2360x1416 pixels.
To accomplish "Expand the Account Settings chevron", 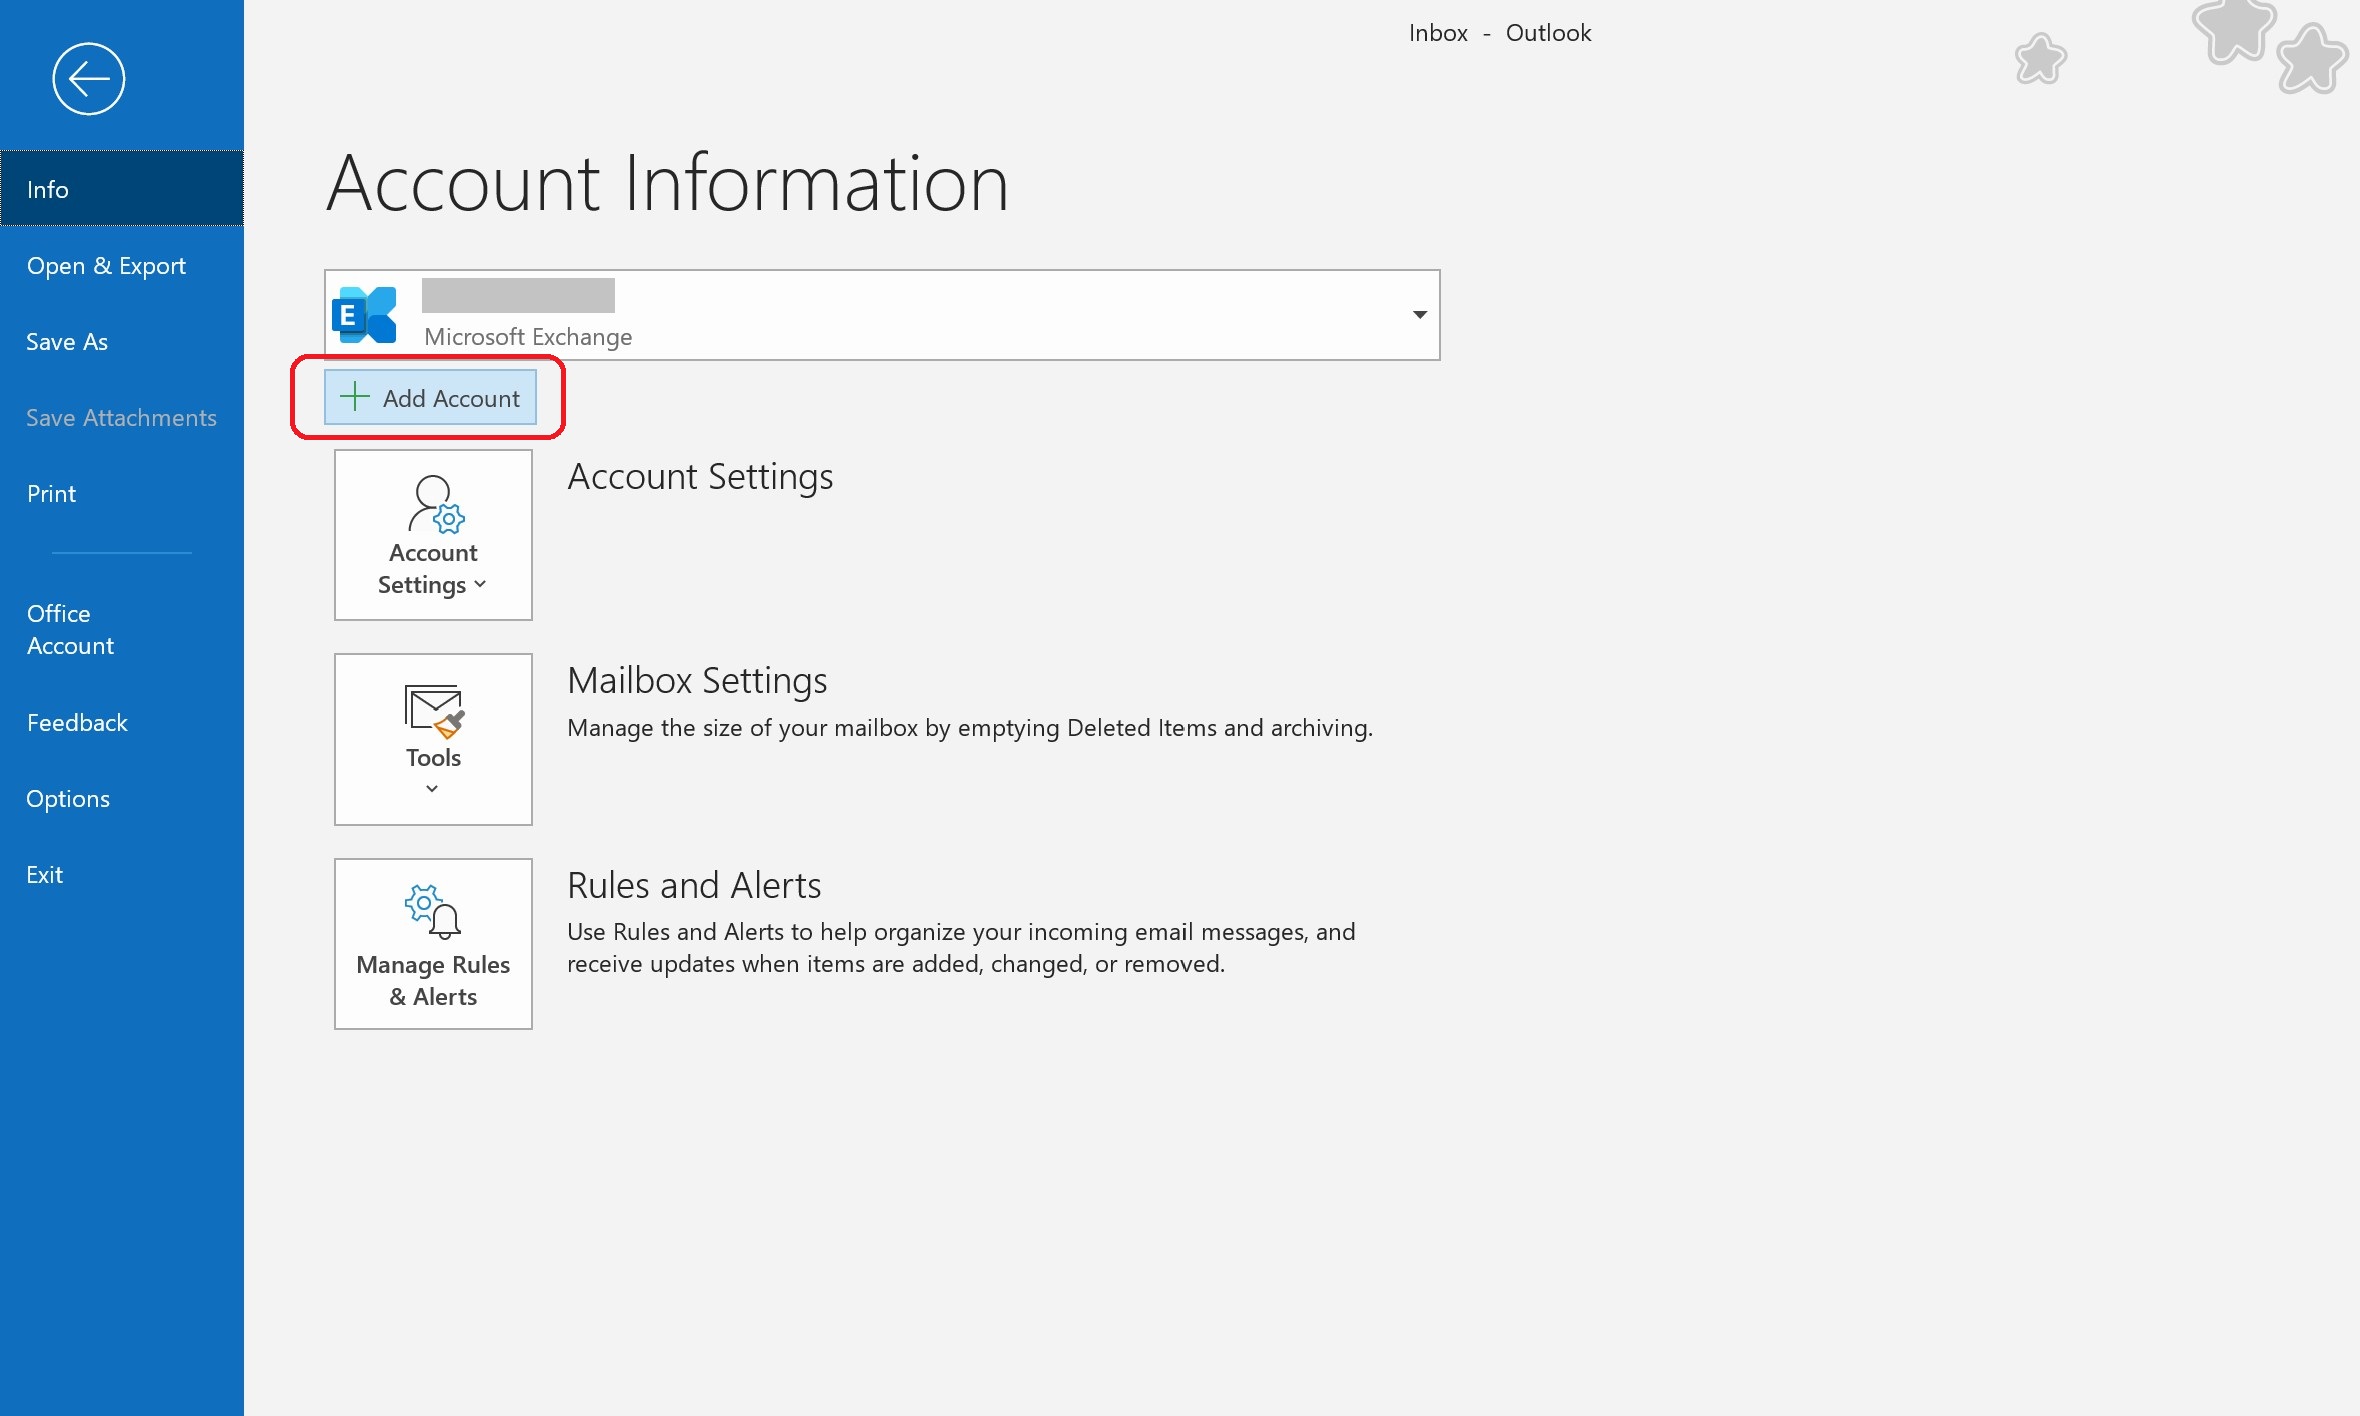I will (x=480, y=585).
